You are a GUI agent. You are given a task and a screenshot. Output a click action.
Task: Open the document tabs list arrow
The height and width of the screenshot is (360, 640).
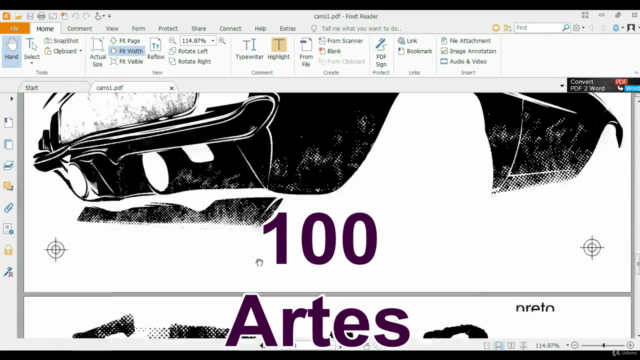click(x=562, y=86)
